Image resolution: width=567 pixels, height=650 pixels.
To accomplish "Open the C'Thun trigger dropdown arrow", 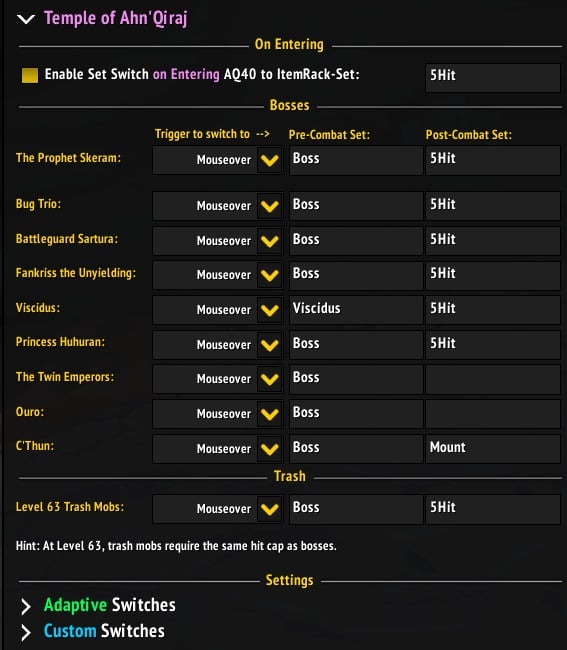I will (270, 449).
